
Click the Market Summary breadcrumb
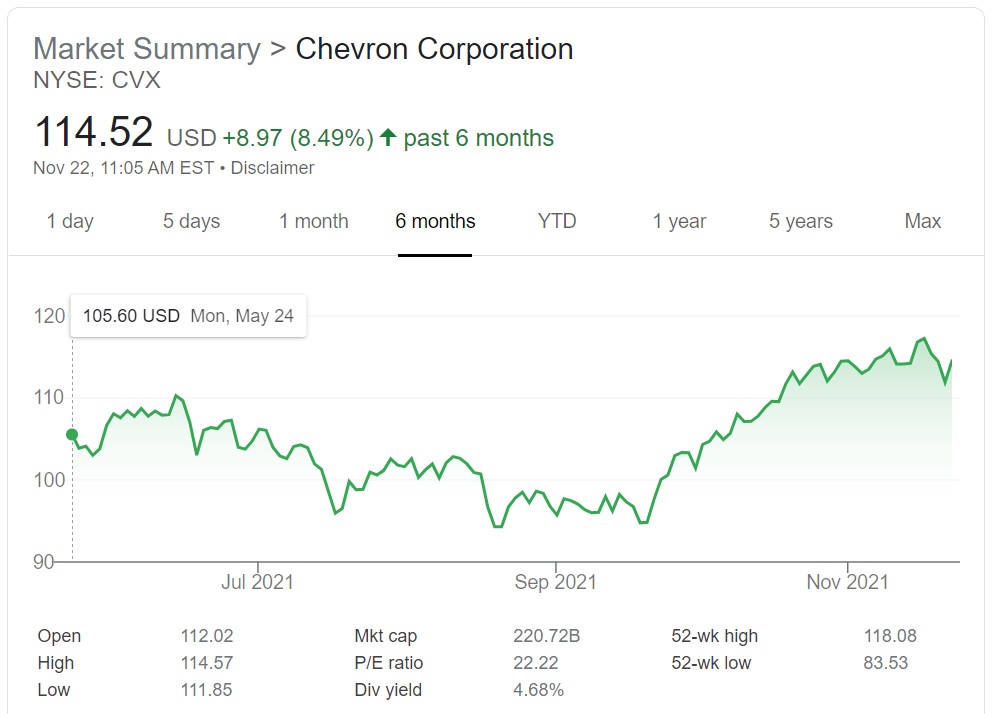click(146, 49)
